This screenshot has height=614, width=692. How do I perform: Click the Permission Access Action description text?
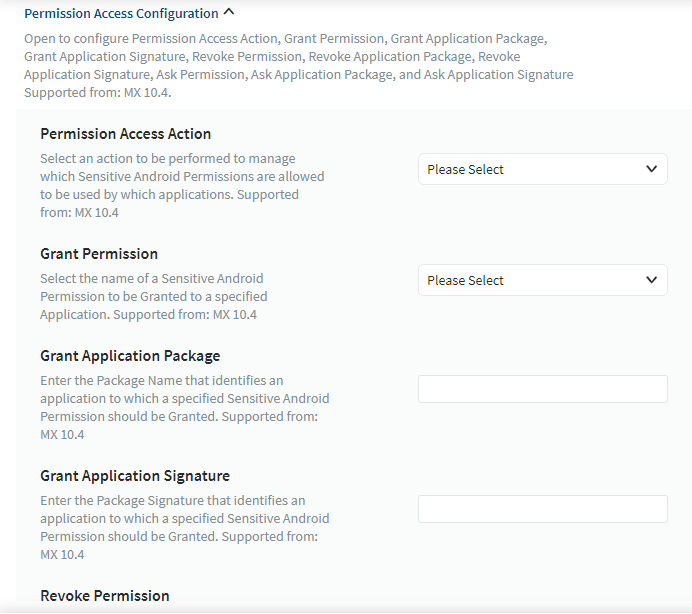point(182,185)
